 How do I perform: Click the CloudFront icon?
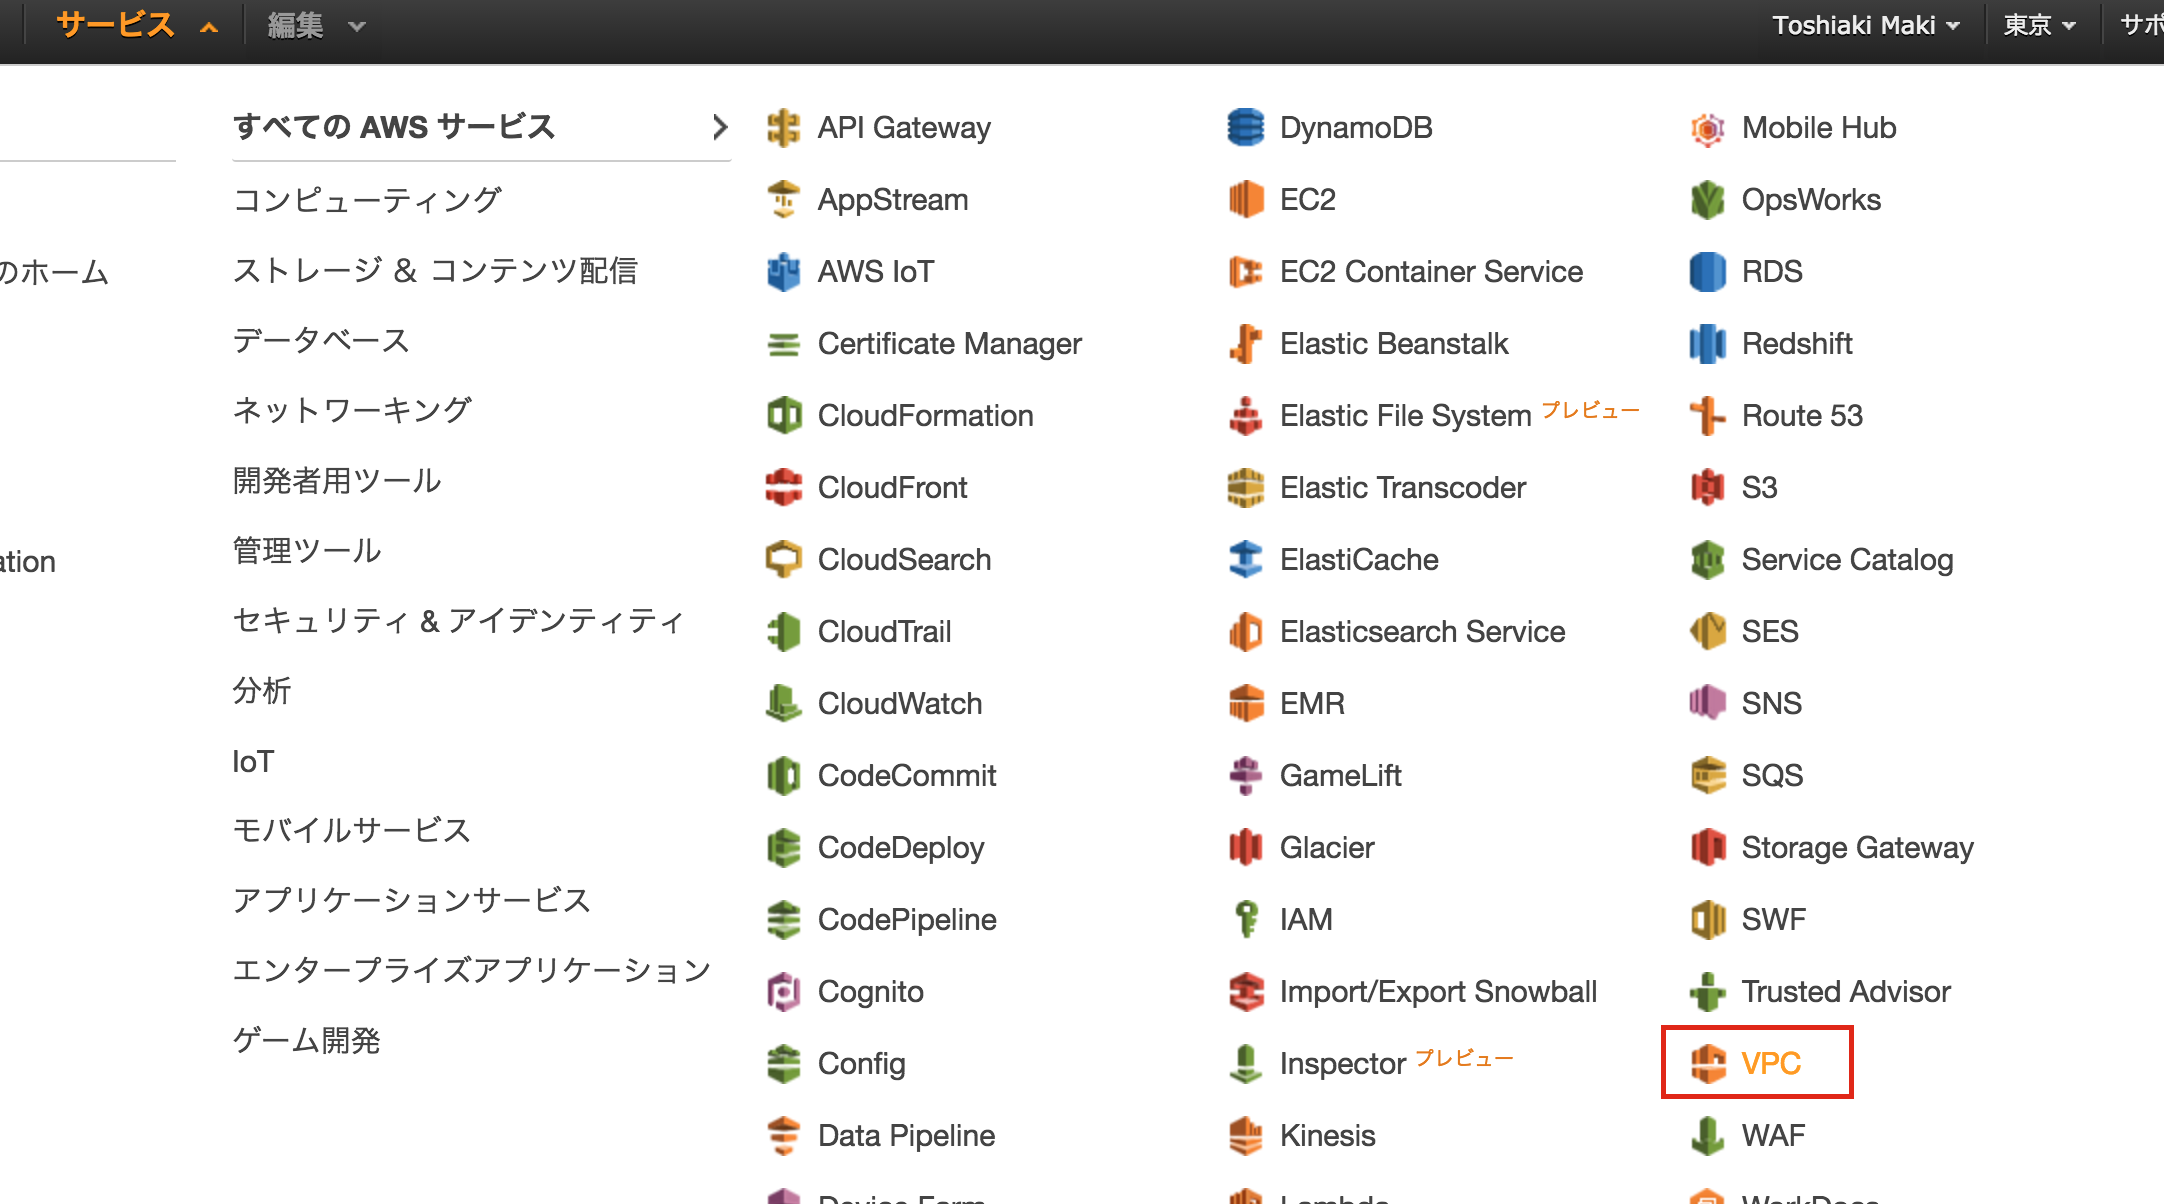[783, 488]
